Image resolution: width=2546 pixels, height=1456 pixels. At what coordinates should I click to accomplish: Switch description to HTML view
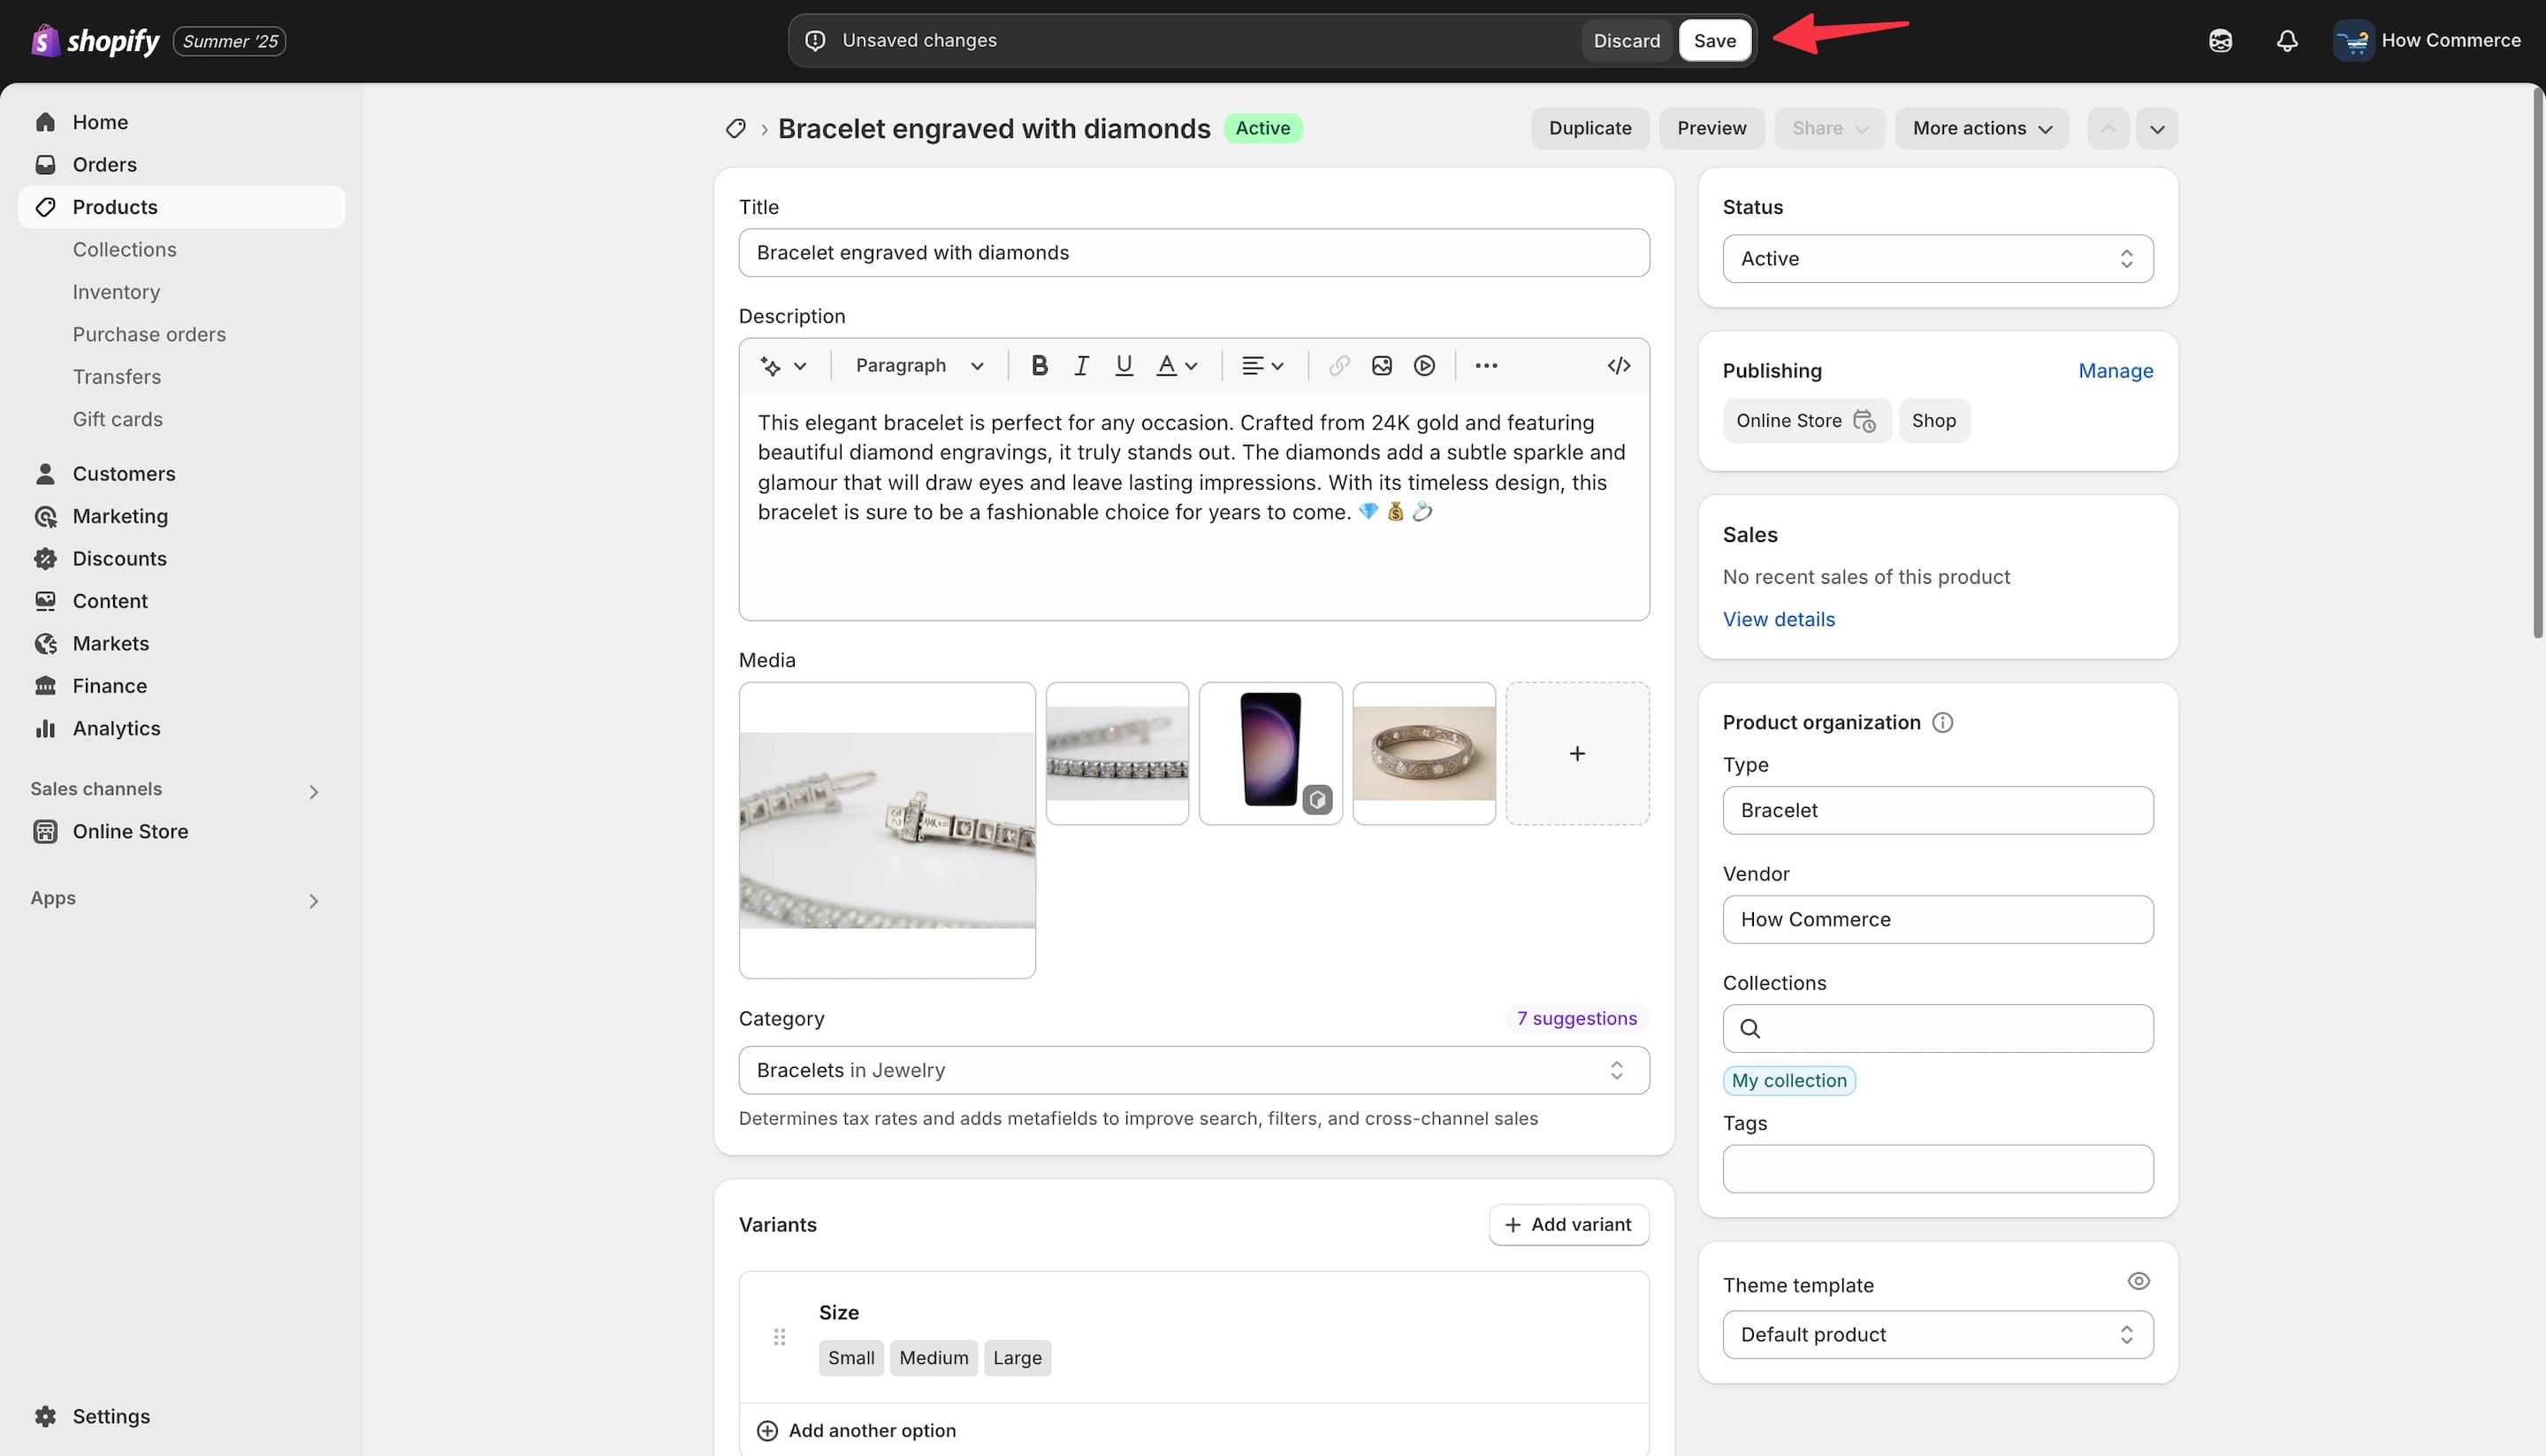pos(1618,366)
